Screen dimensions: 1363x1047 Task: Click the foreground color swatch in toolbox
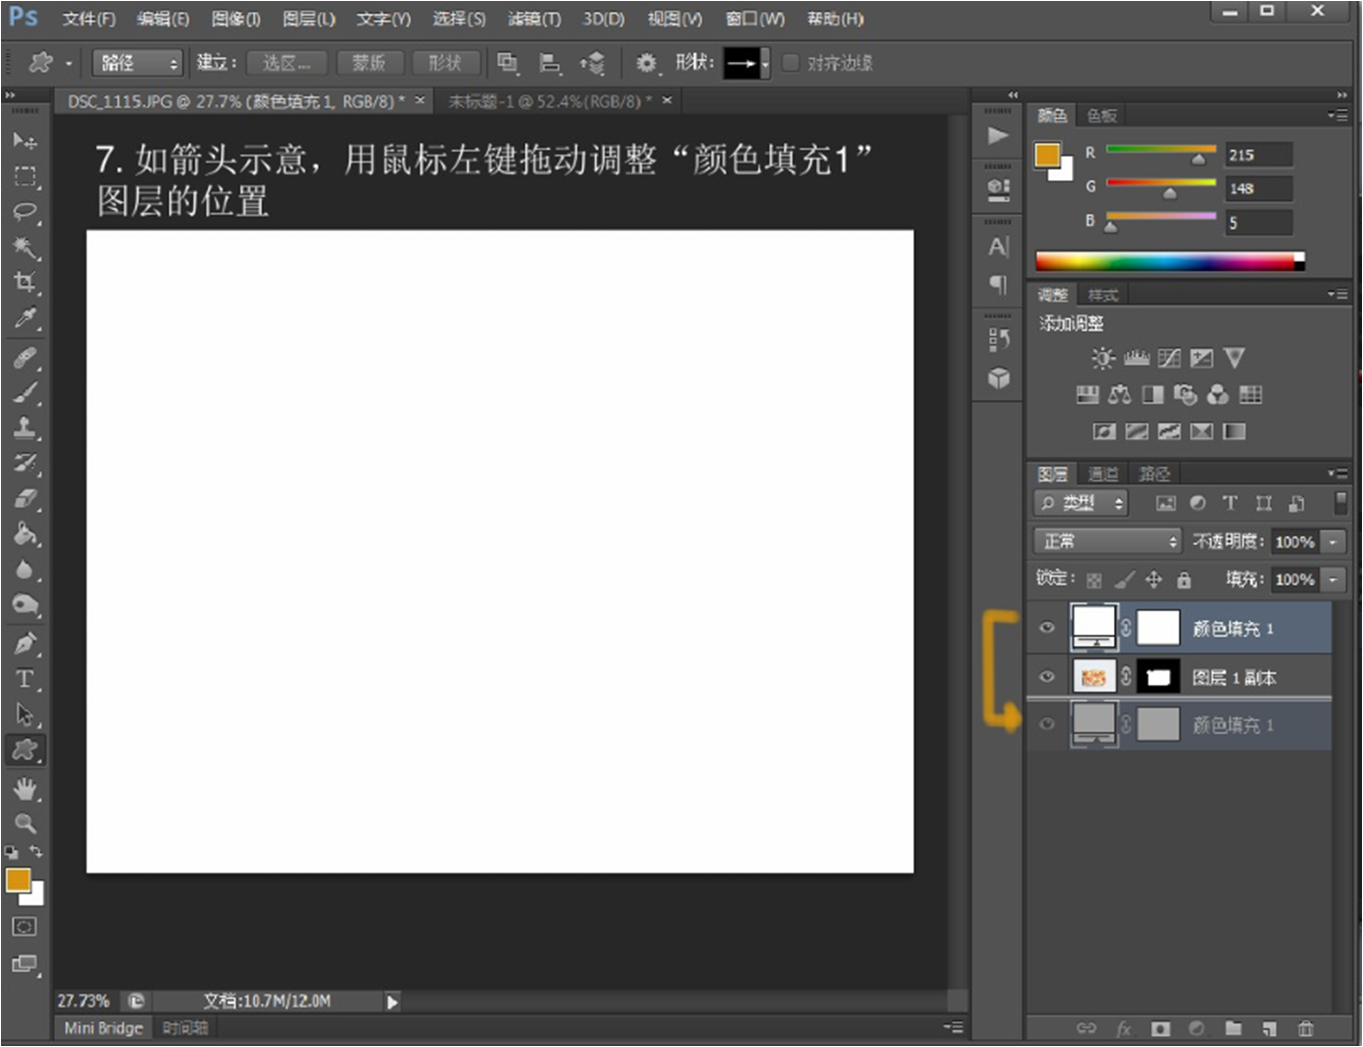point(17,880)
